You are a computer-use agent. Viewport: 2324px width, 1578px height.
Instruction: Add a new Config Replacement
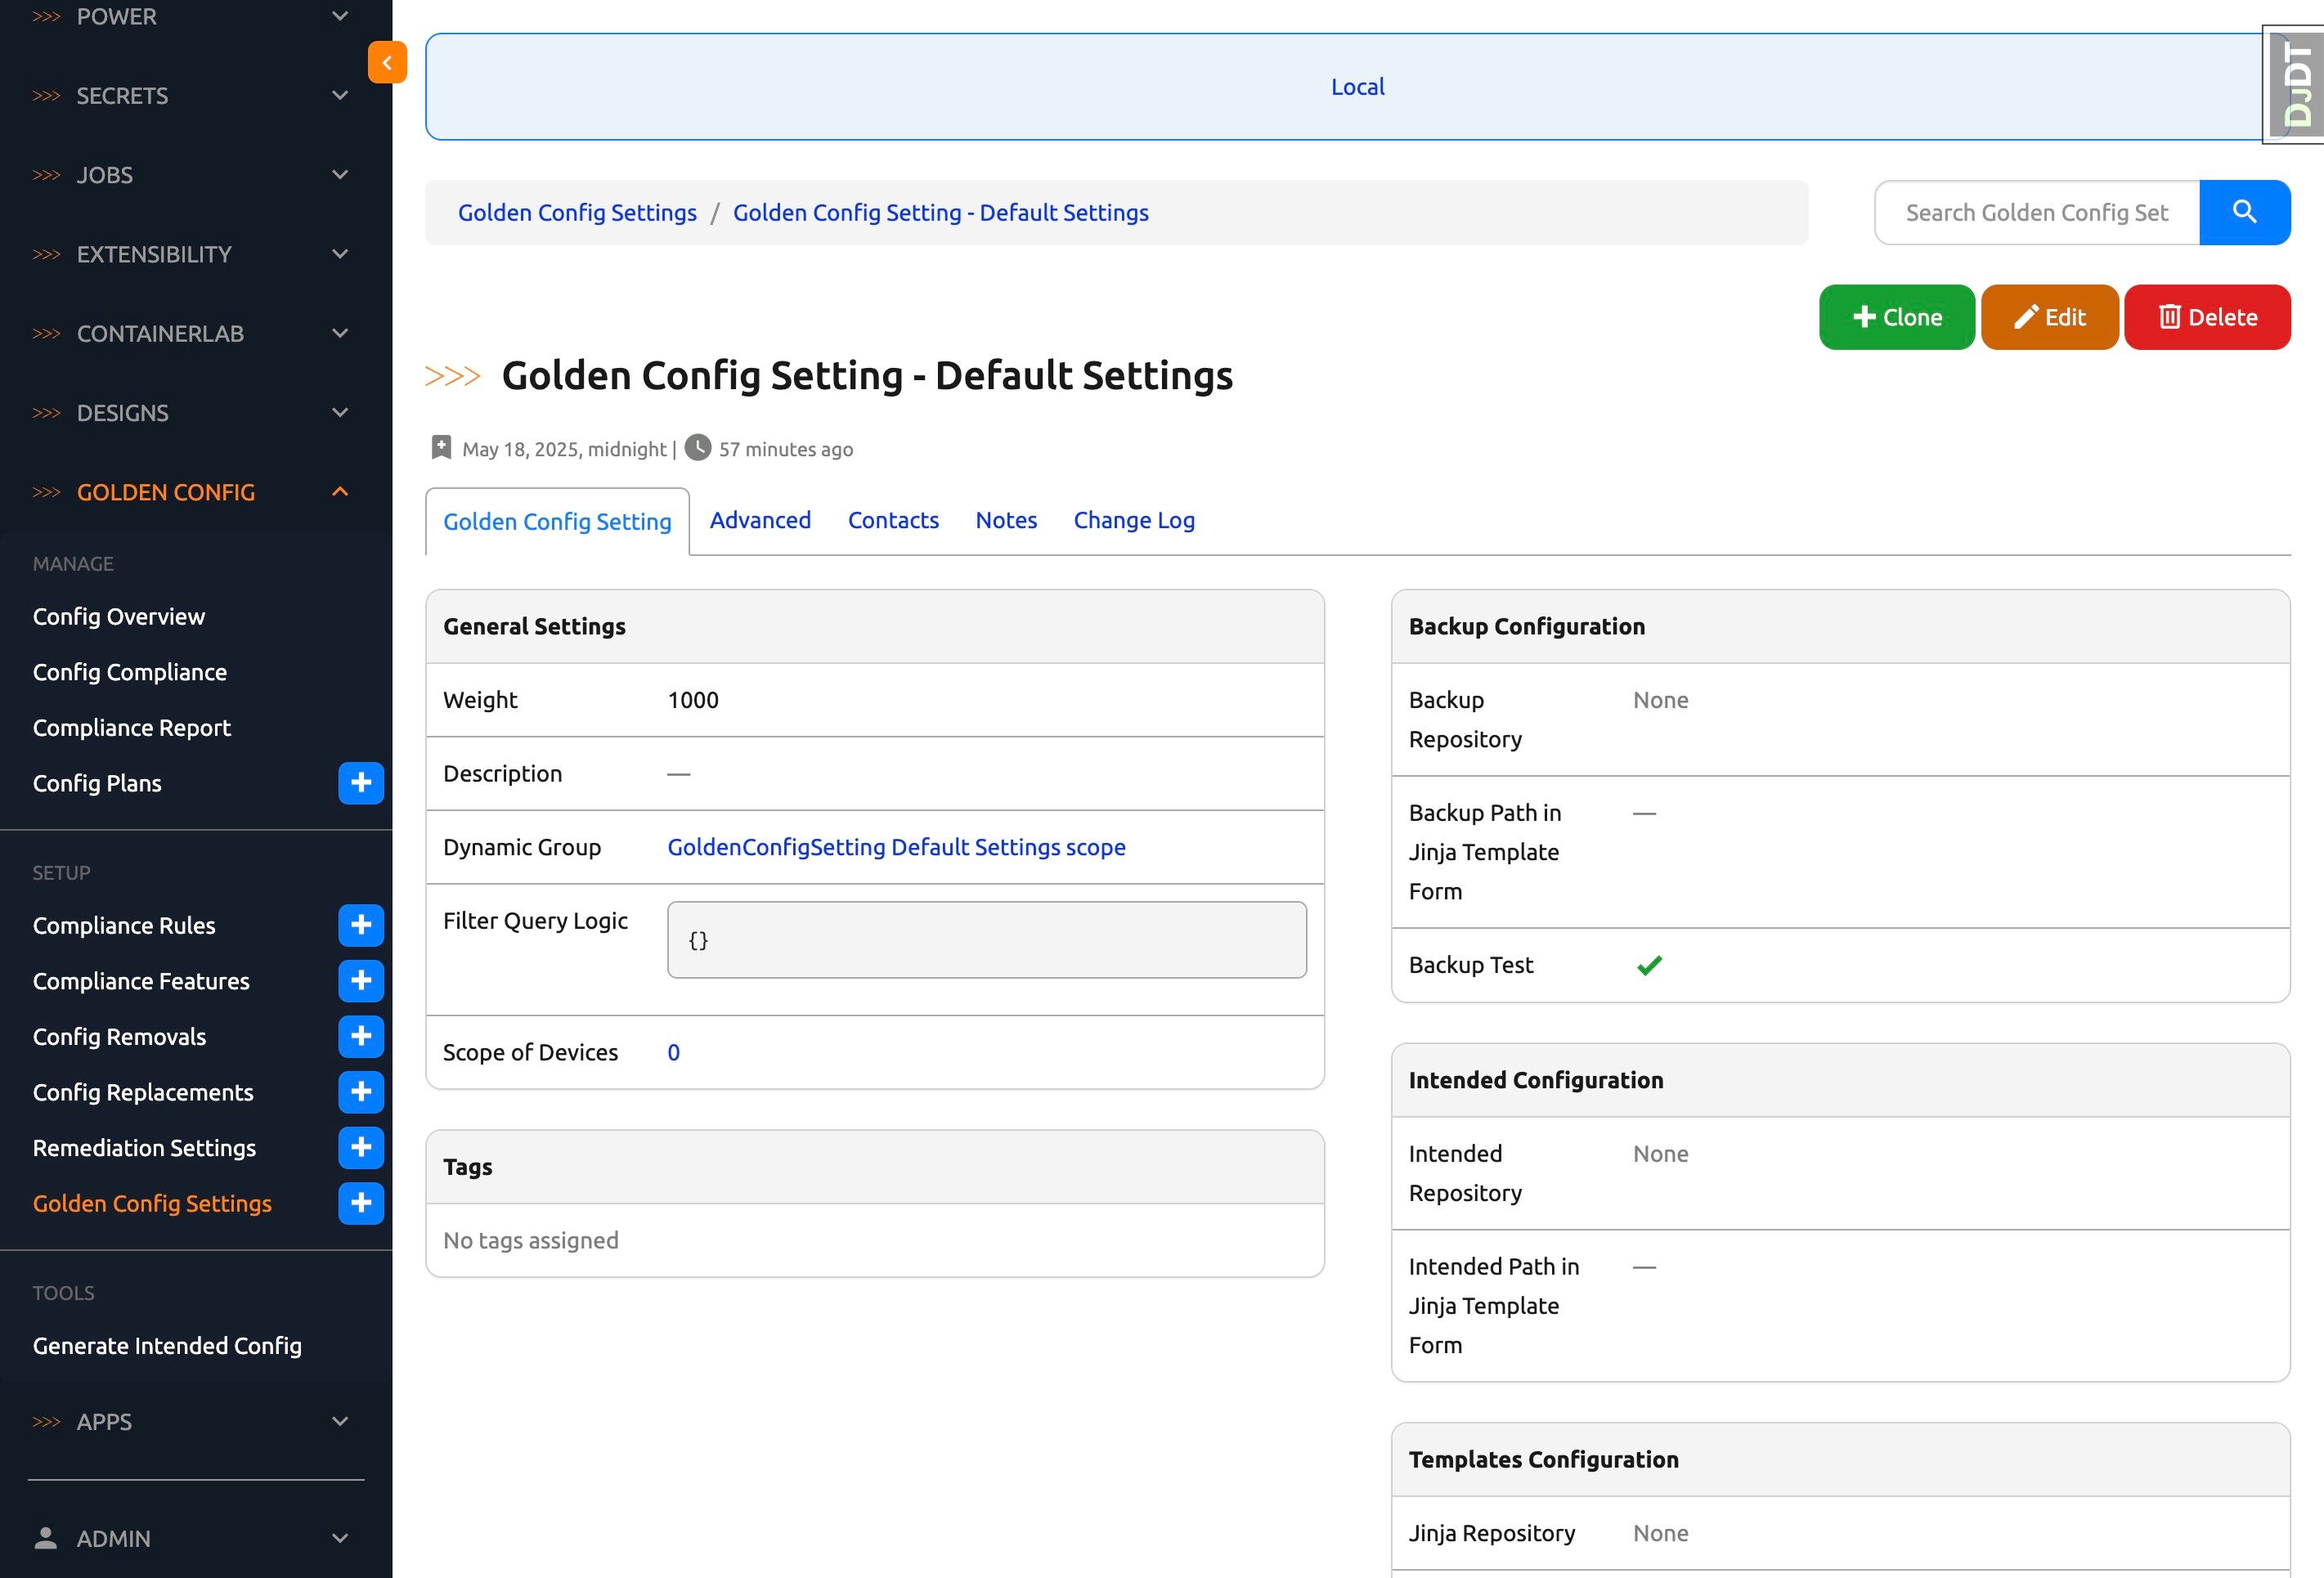tap(361, 1092)
